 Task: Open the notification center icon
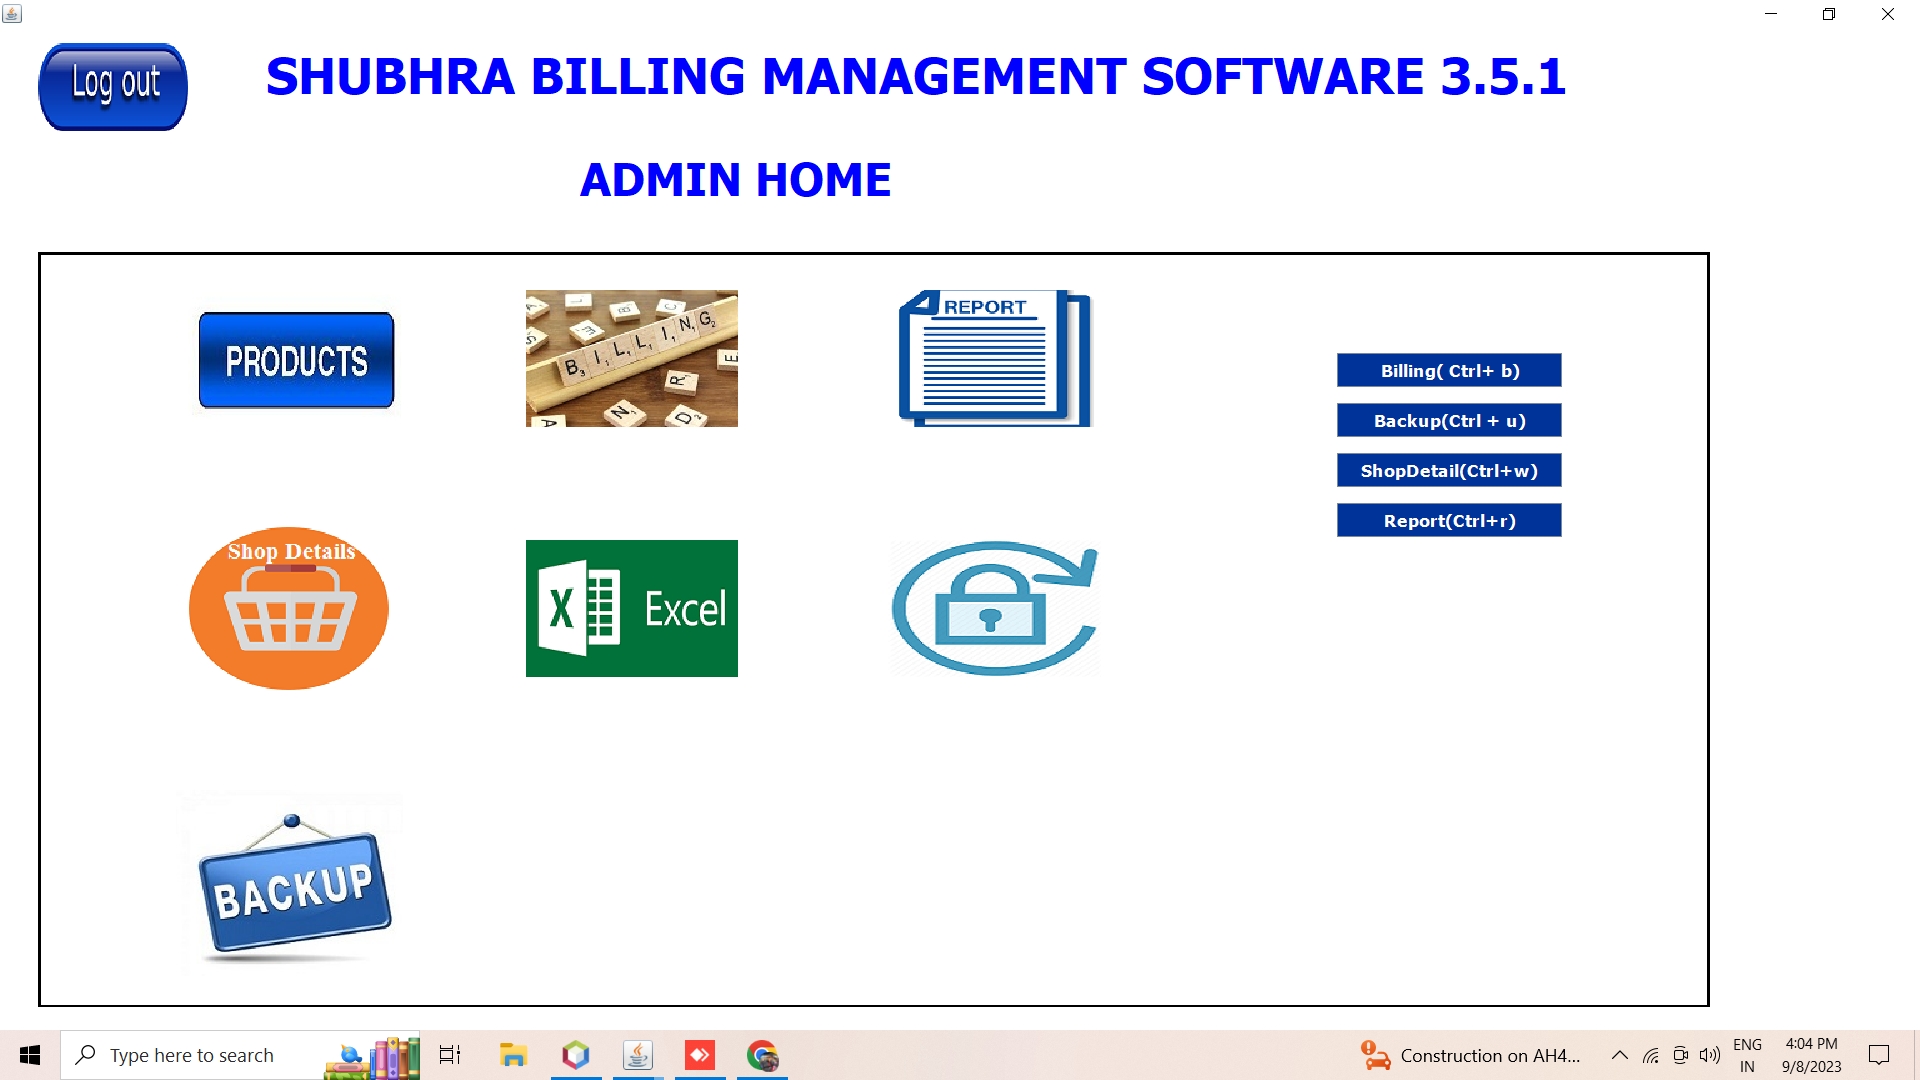(x=1879, y=1055)
